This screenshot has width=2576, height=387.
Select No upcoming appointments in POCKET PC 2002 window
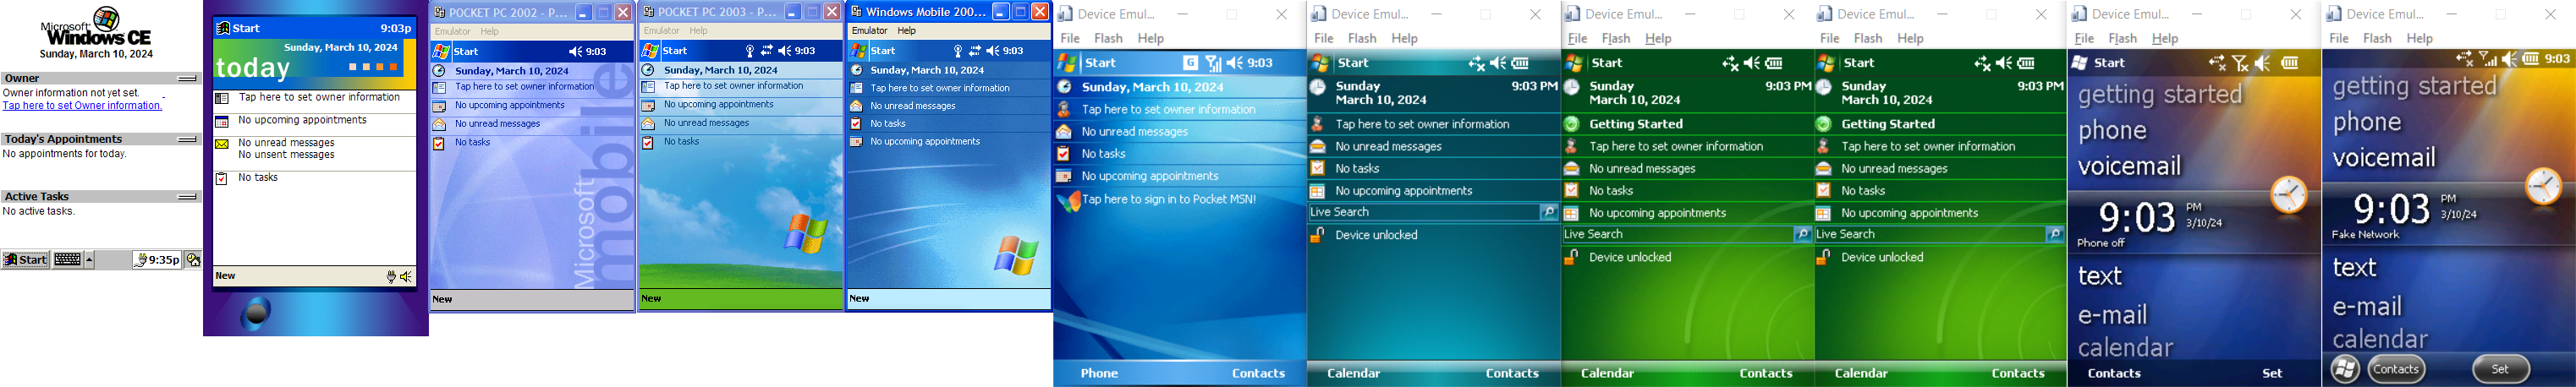coord(510,105)
